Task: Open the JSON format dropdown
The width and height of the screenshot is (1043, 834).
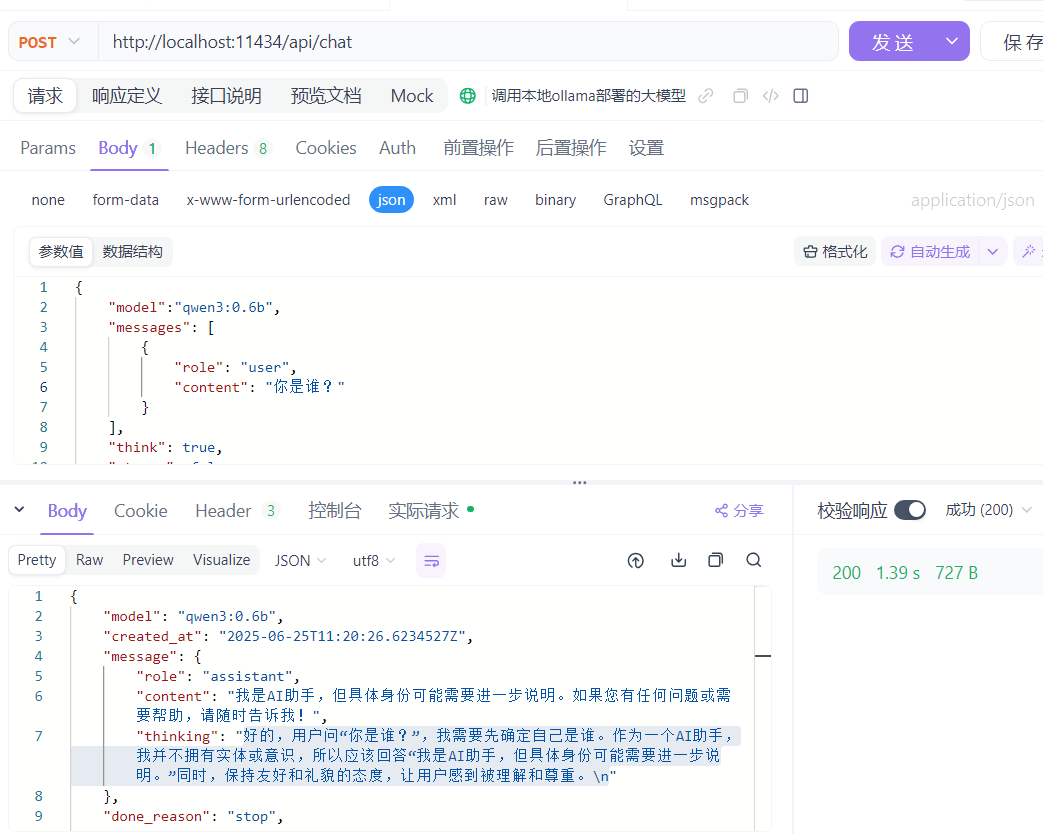Action: click(298, 560)
